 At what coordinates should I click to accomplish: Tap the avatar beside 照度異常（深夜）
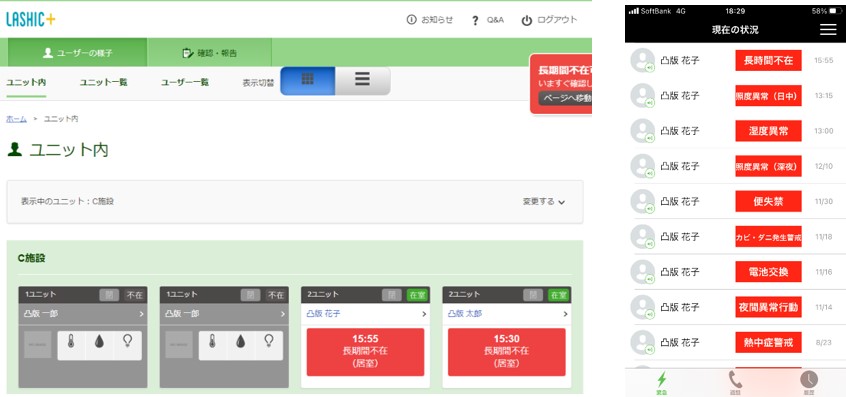pyautogui.click(x=643, y=166)
